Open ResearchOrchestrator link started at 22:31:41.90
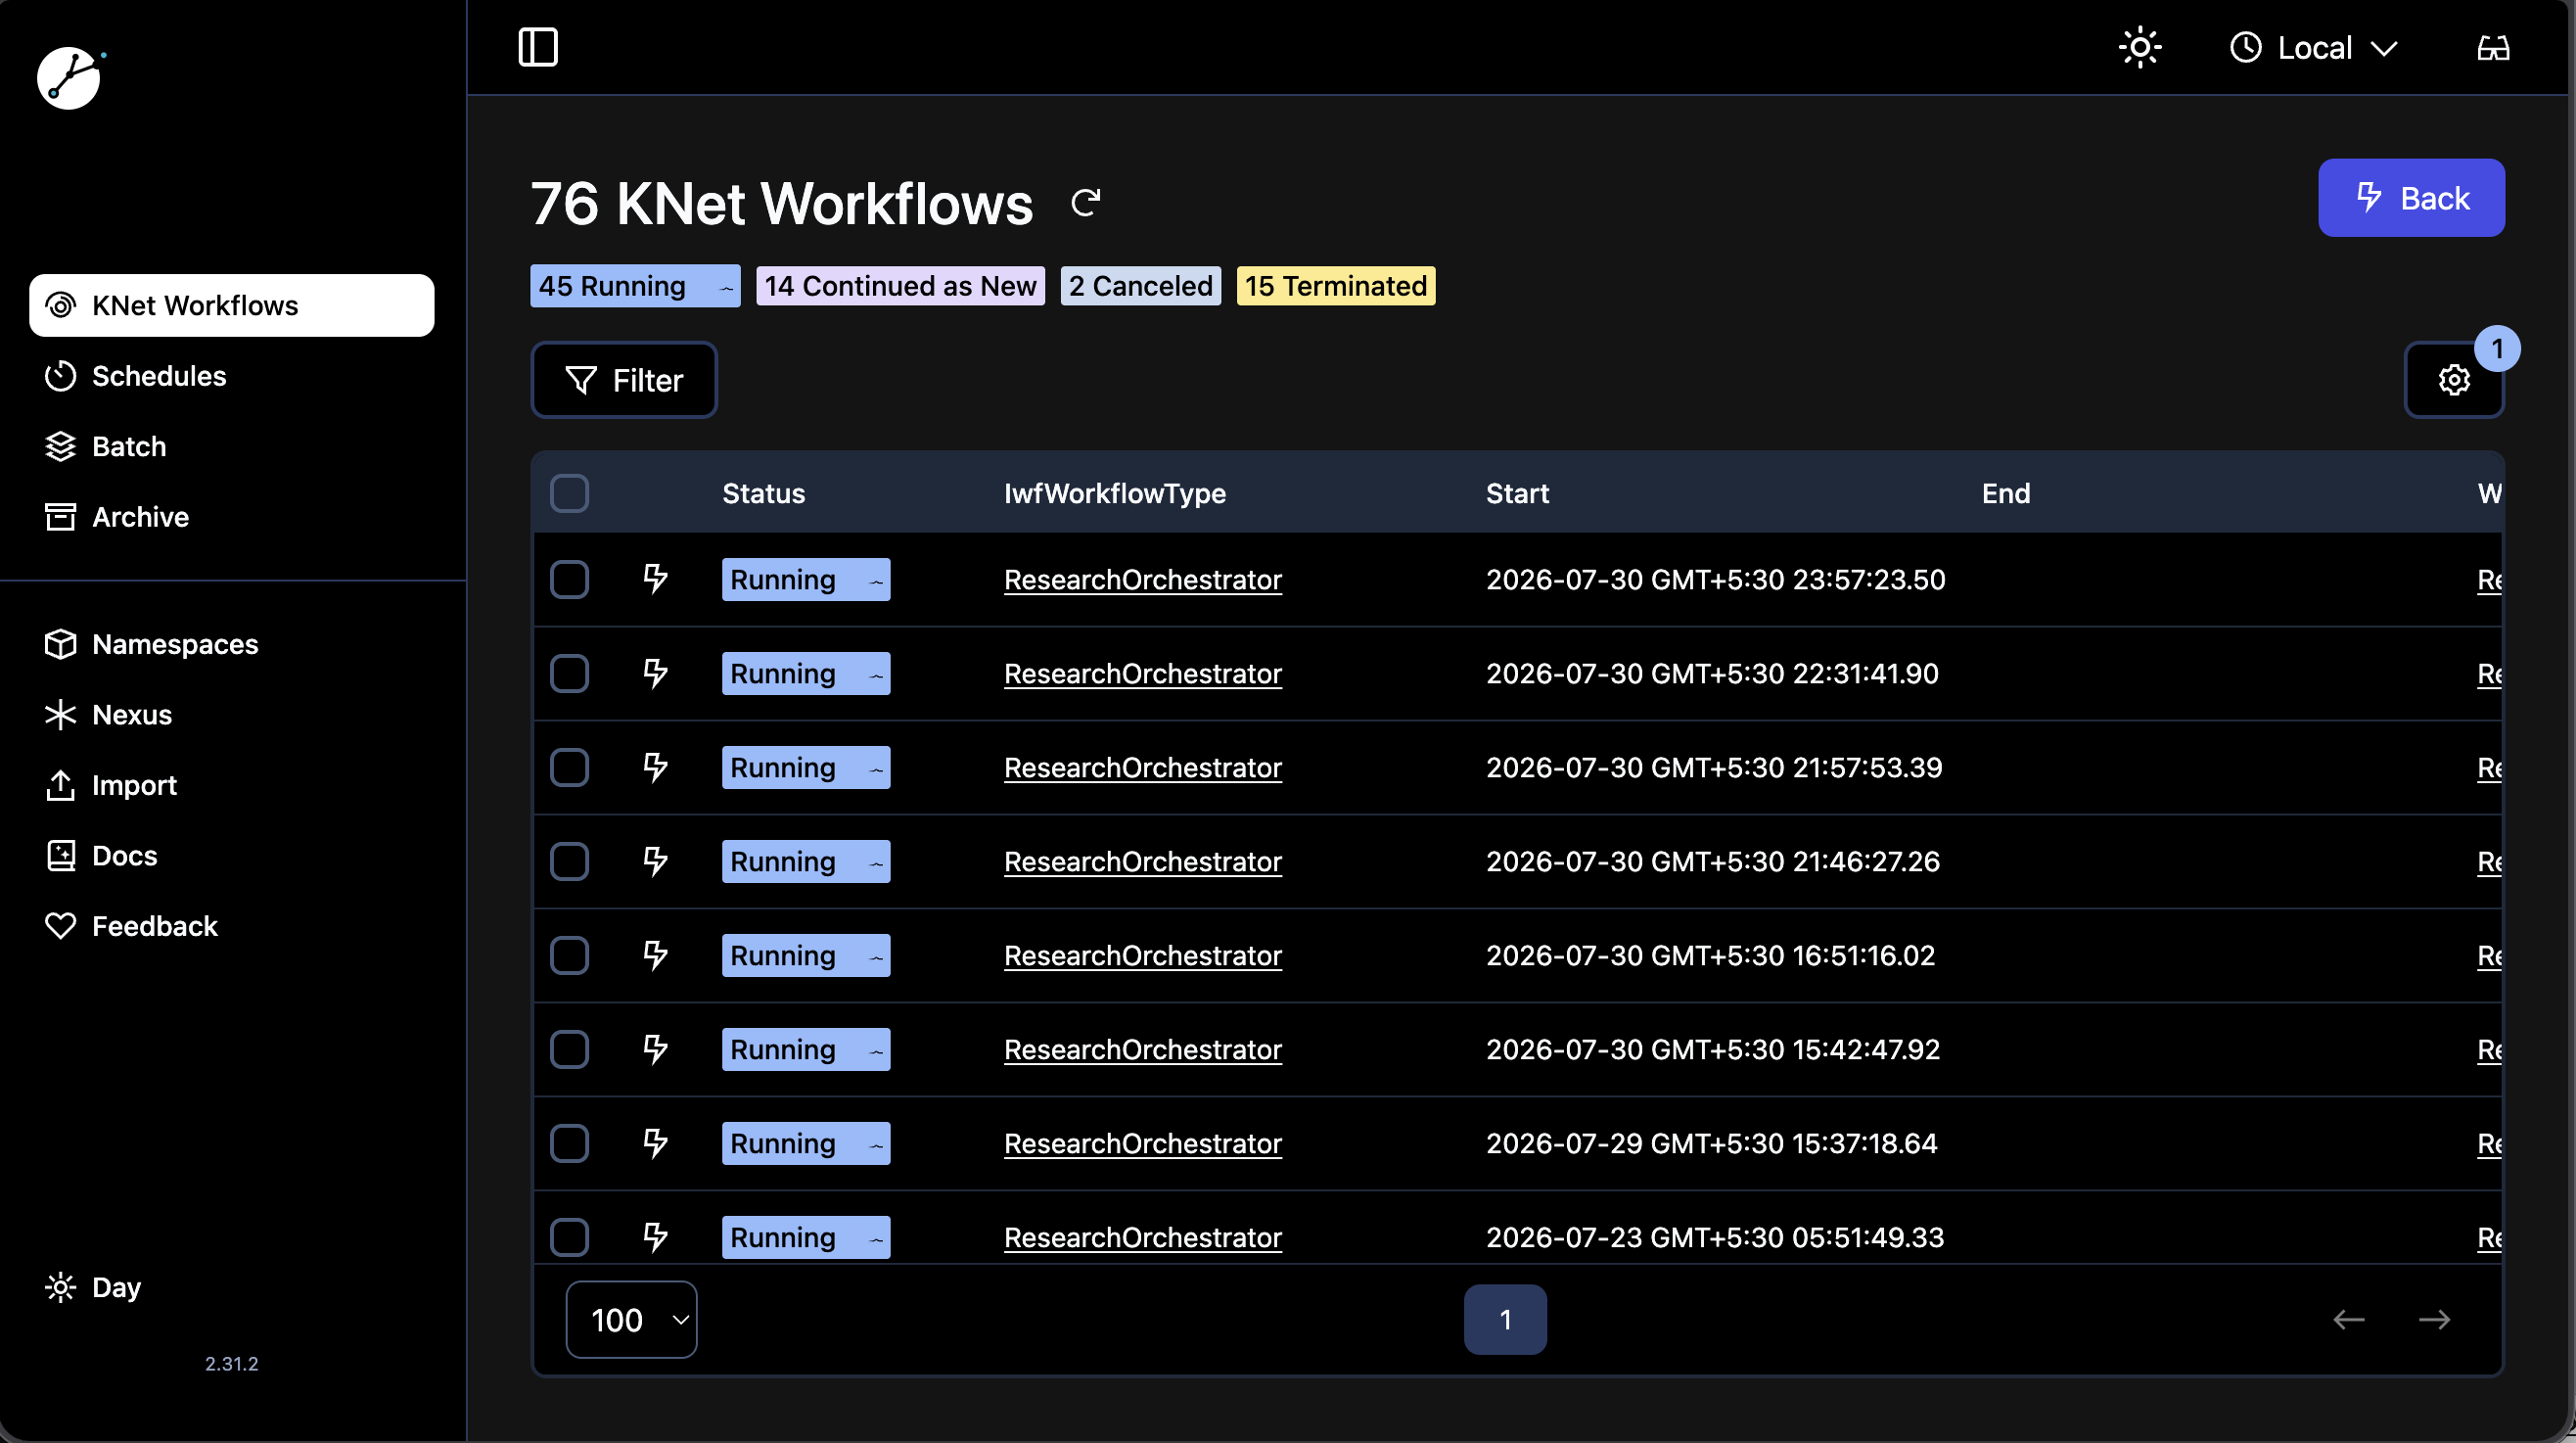Screen dimensions: 2576x1443 [x=1143, y=674]
